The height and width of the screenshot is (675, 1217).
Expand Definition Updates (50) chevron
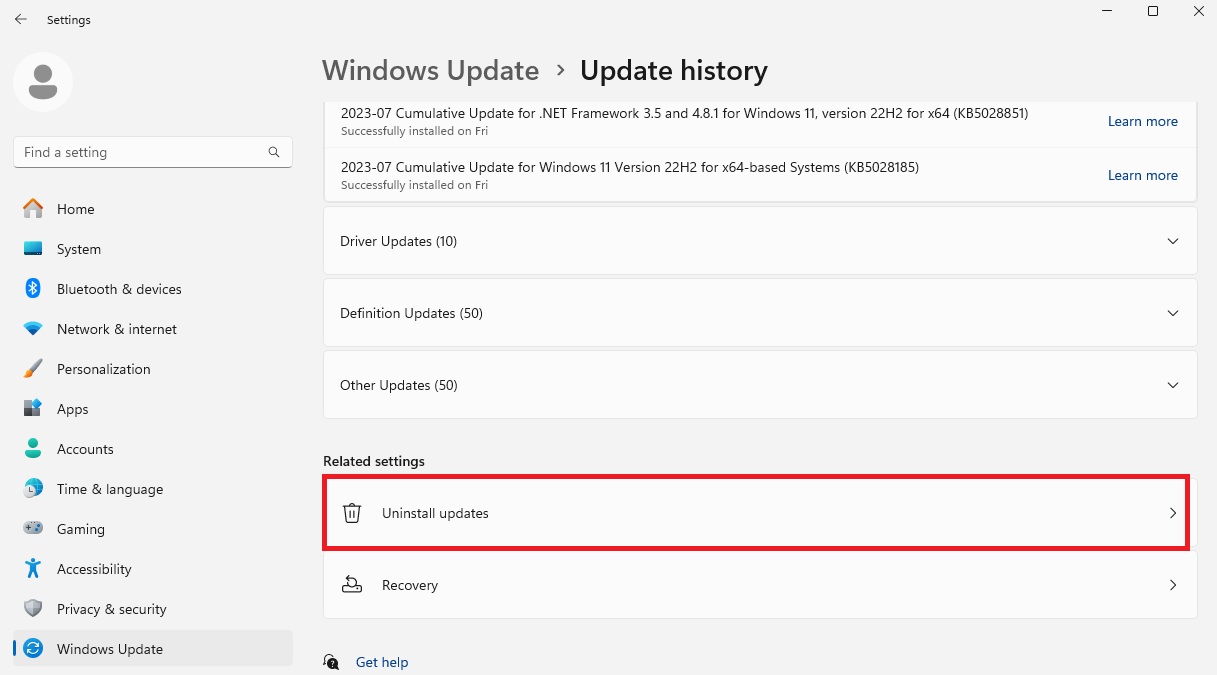click(x=1173, y=313)
